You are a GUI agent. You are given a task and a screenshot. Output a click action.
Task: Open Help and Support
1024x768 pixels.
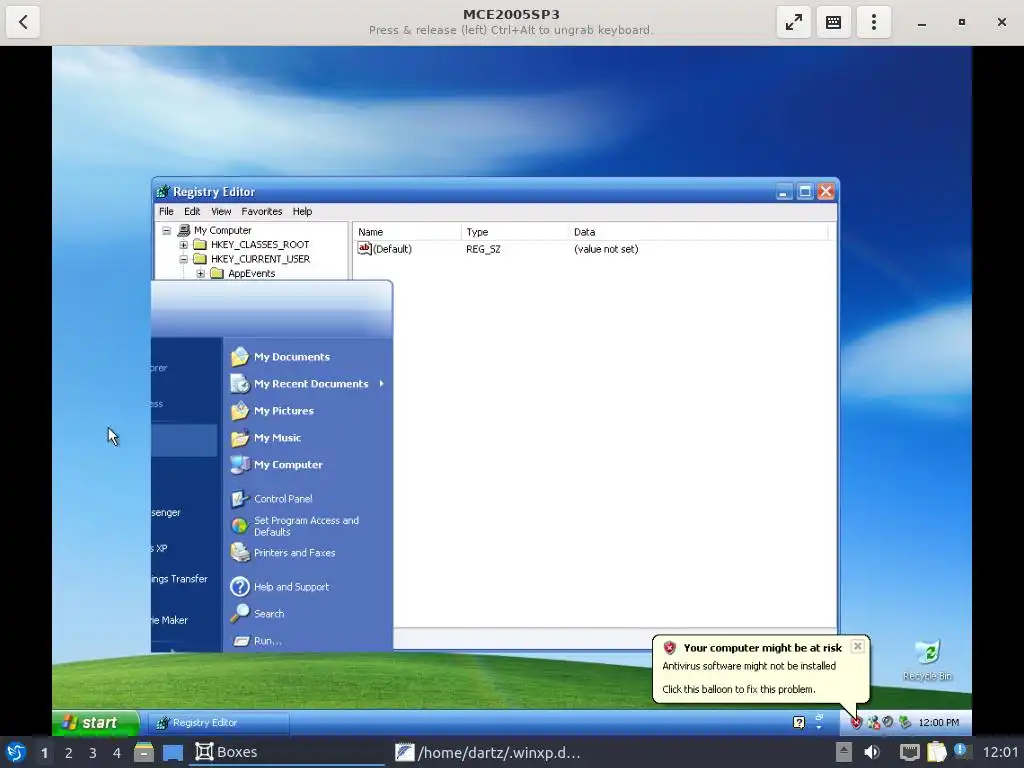tap(280, 586)
